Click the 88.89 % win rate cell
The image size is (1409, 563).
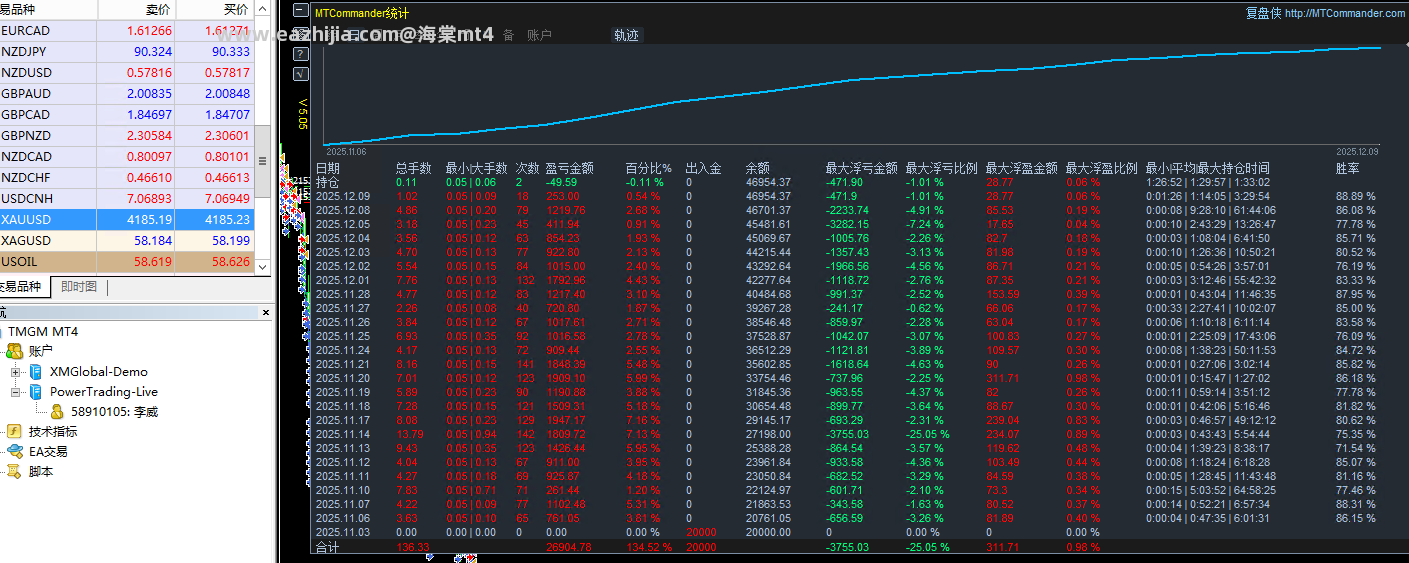[1356, 196]
